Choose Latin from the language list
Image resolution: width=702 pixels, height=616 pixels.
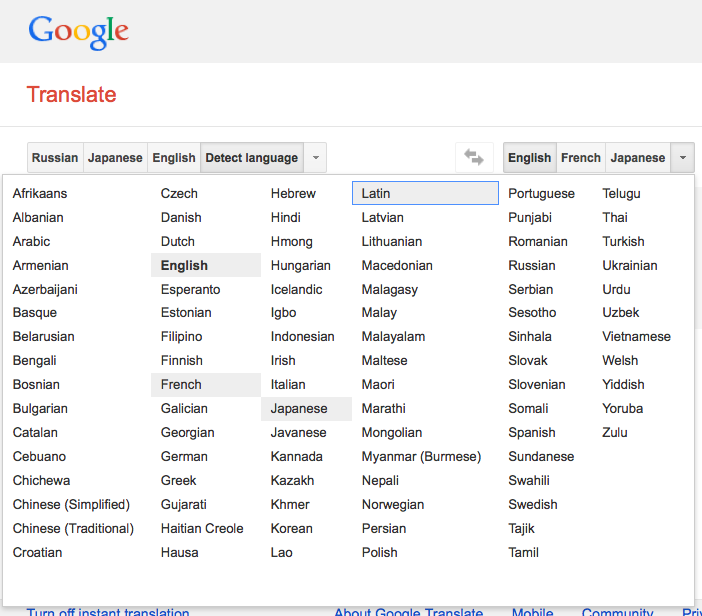425,193
